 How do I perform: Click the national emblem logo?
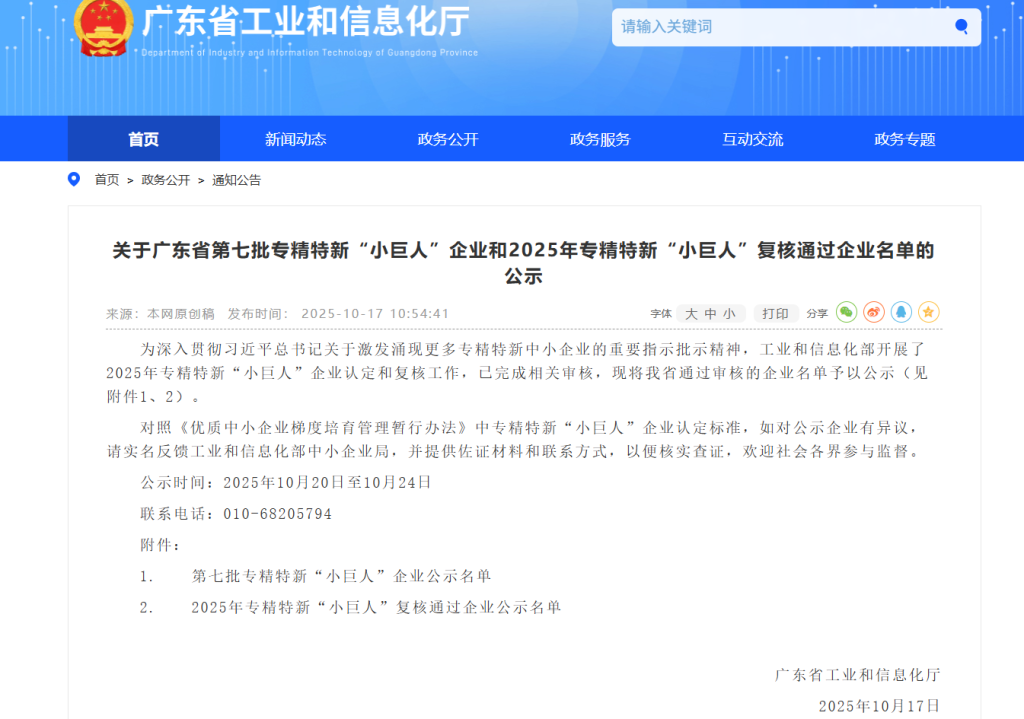click(104, 27)
